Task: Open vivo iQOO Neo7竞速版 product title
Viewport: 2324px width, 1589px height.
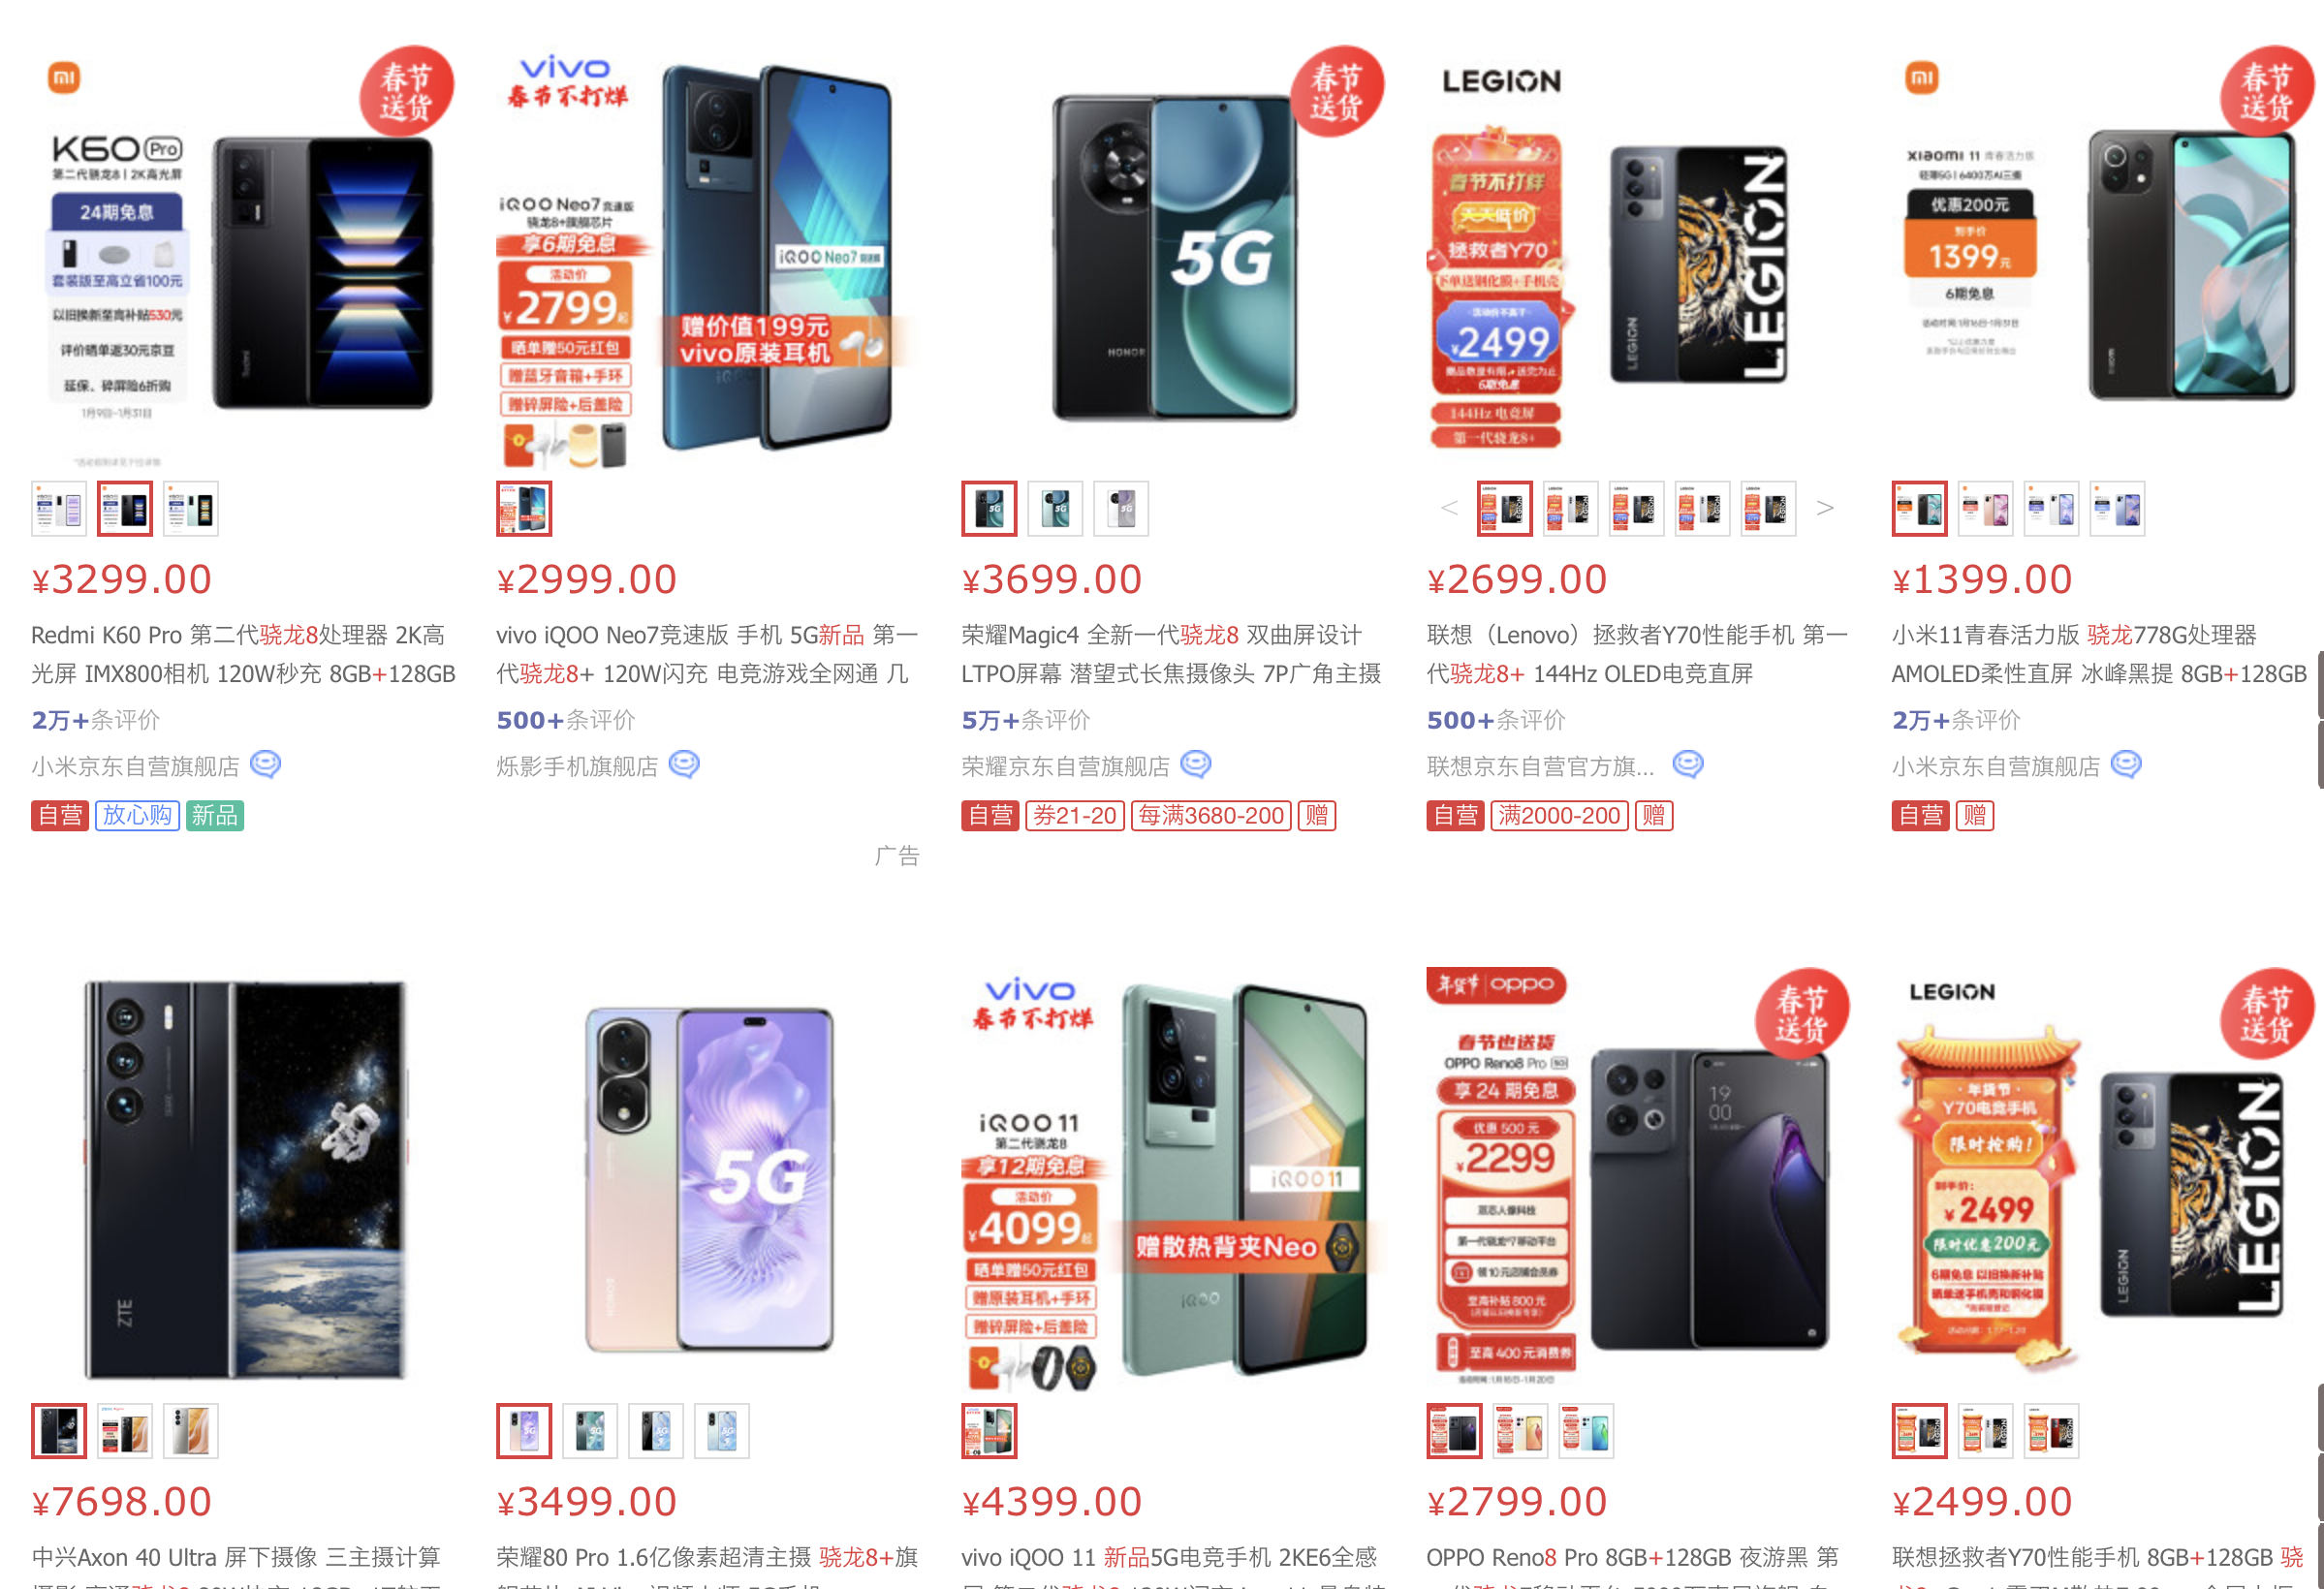Action: pos(707,654)
